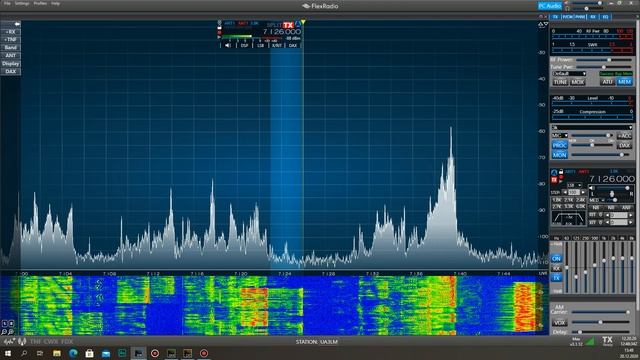
Task: Expand the ANT antenna menu
Action: [x=11, y=56]
